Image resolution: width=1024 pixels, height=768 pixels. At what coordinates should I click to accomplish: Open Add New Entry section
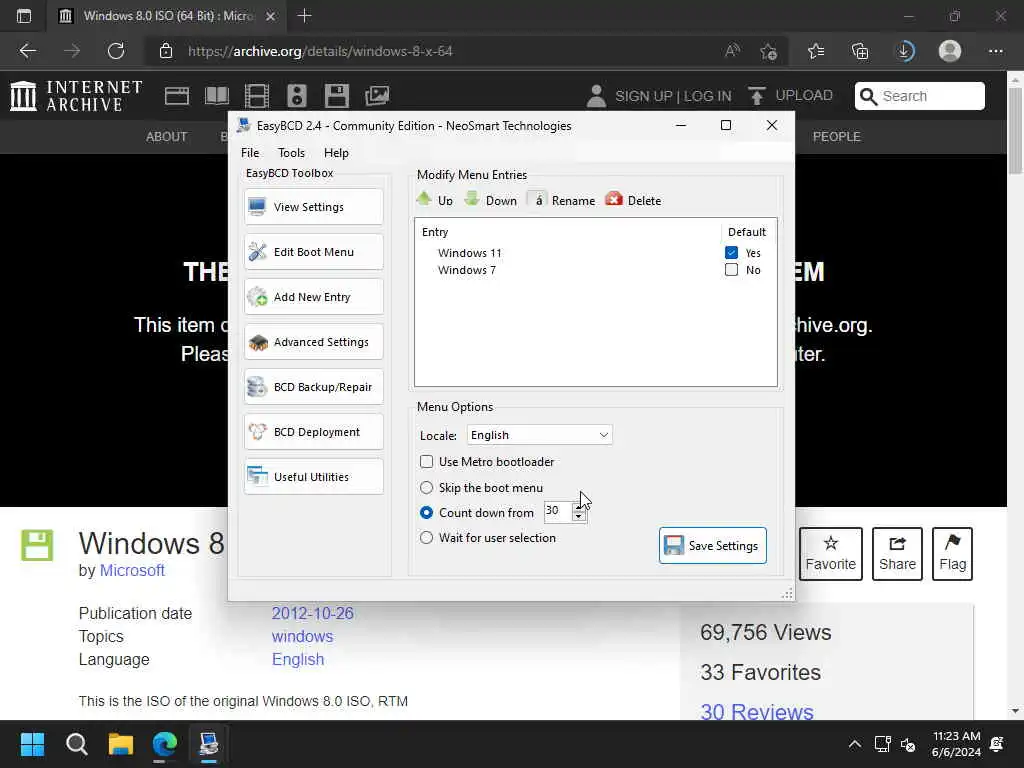313,296
